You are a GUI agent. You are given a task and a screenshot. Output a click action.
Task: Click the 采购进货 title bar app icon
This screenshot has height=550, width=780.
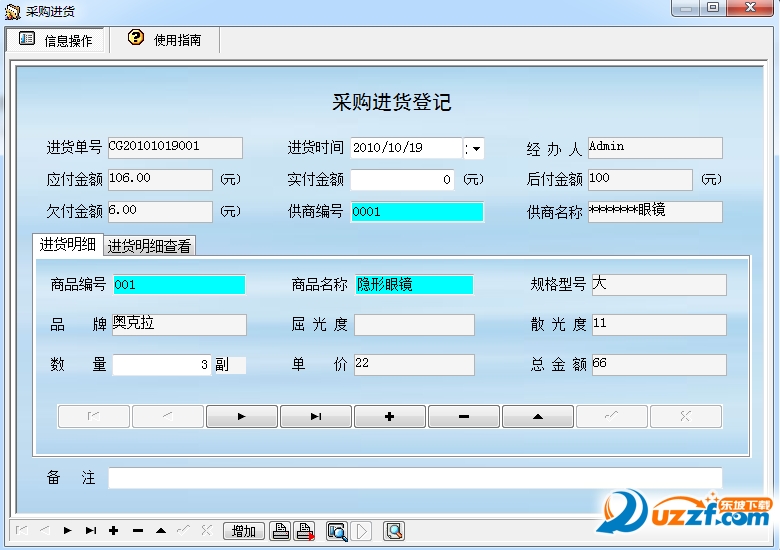pos(12,11)
